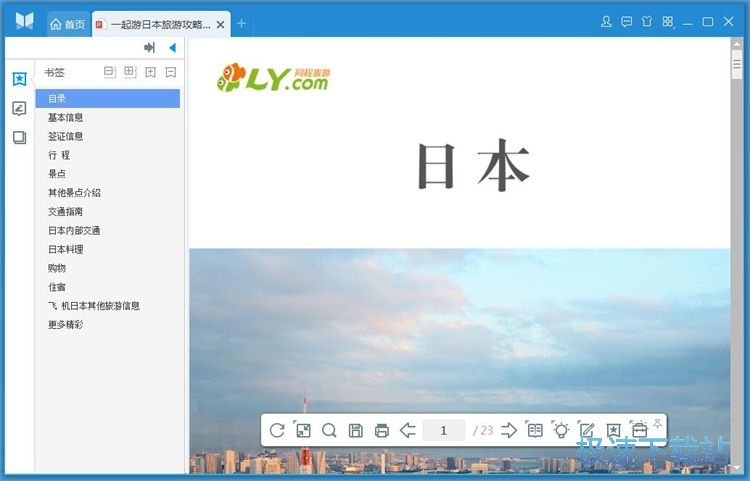Screen dimensions: 750x481
Task: Click the pin sidebar icon
Action: pos(149,47)
